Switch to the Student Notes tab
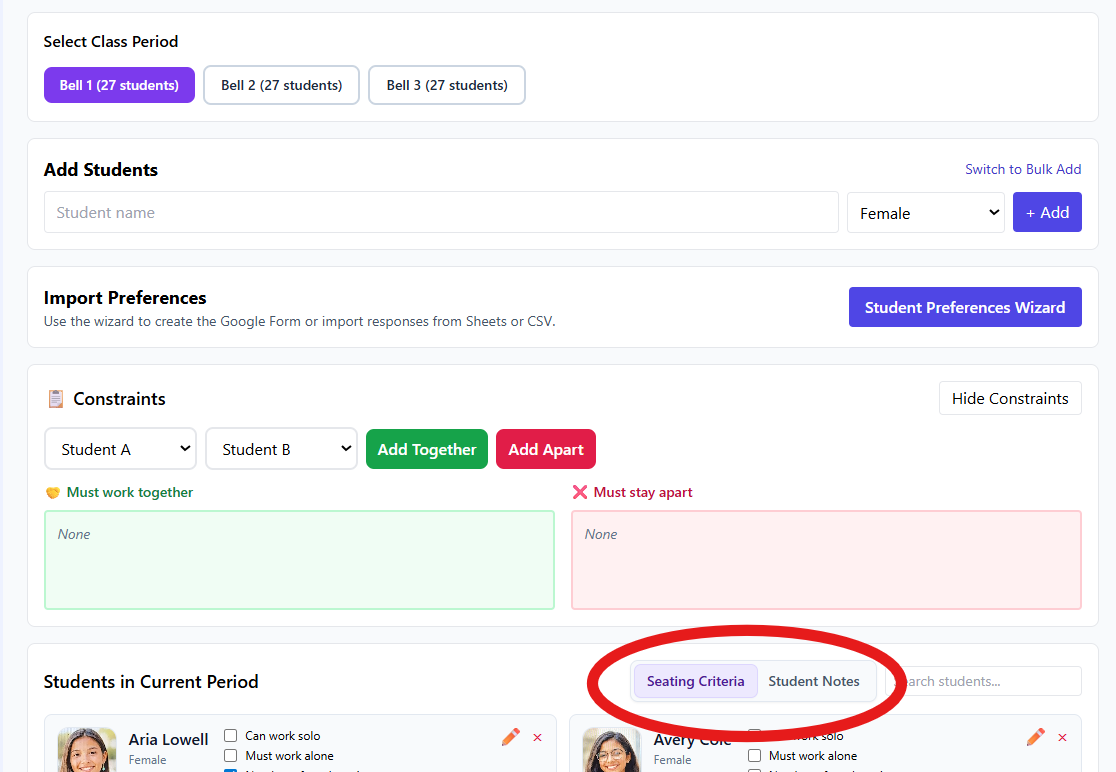Viewport: 1116px width, 772px height. point(813,682)
